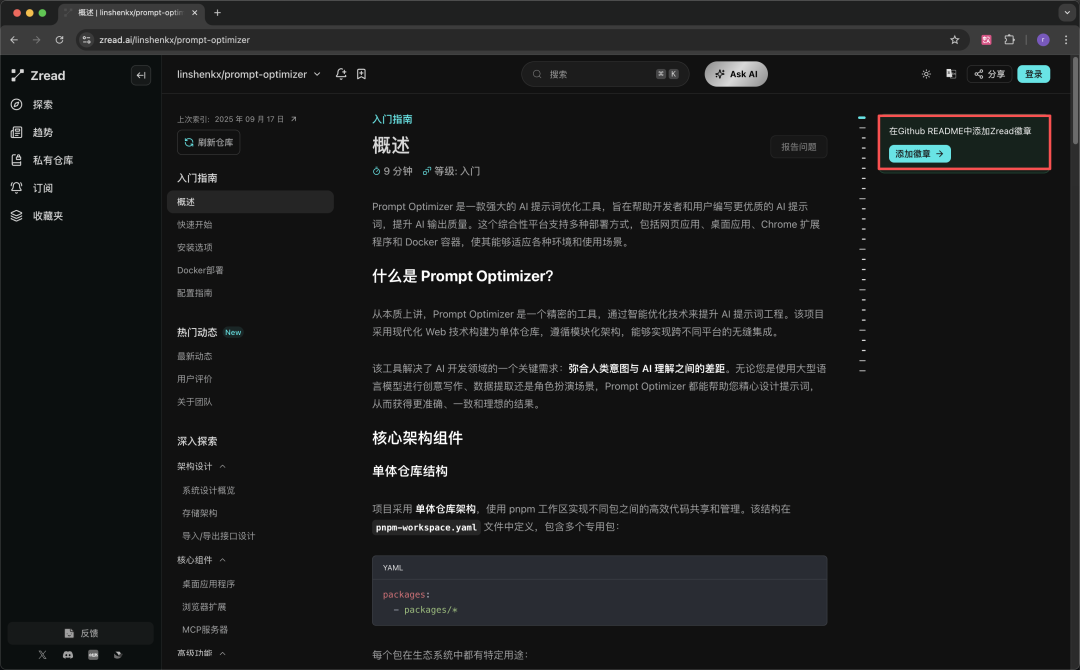1080x670 pixels.
Task: Open the linshenkx/prompt-optimizer repo dropdown
Action: click(x=249, y=74)
